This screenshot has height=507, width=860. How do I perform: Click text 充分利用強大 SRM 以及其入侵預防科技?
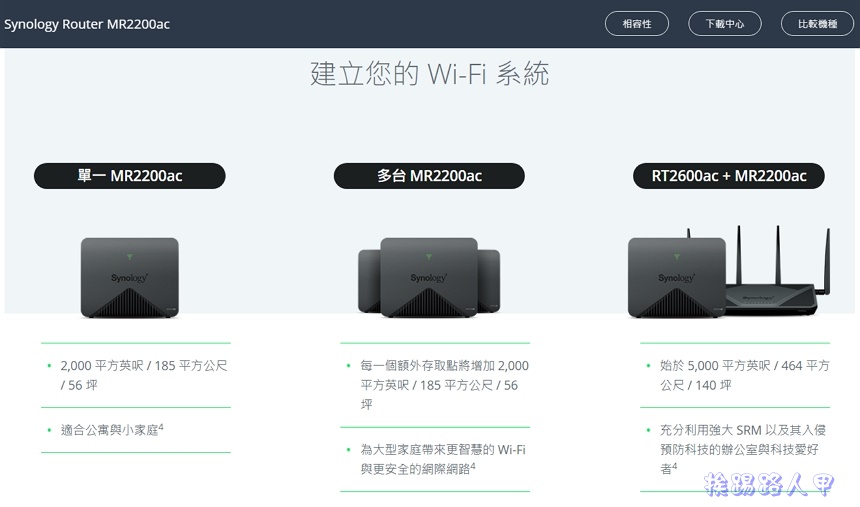743,440
